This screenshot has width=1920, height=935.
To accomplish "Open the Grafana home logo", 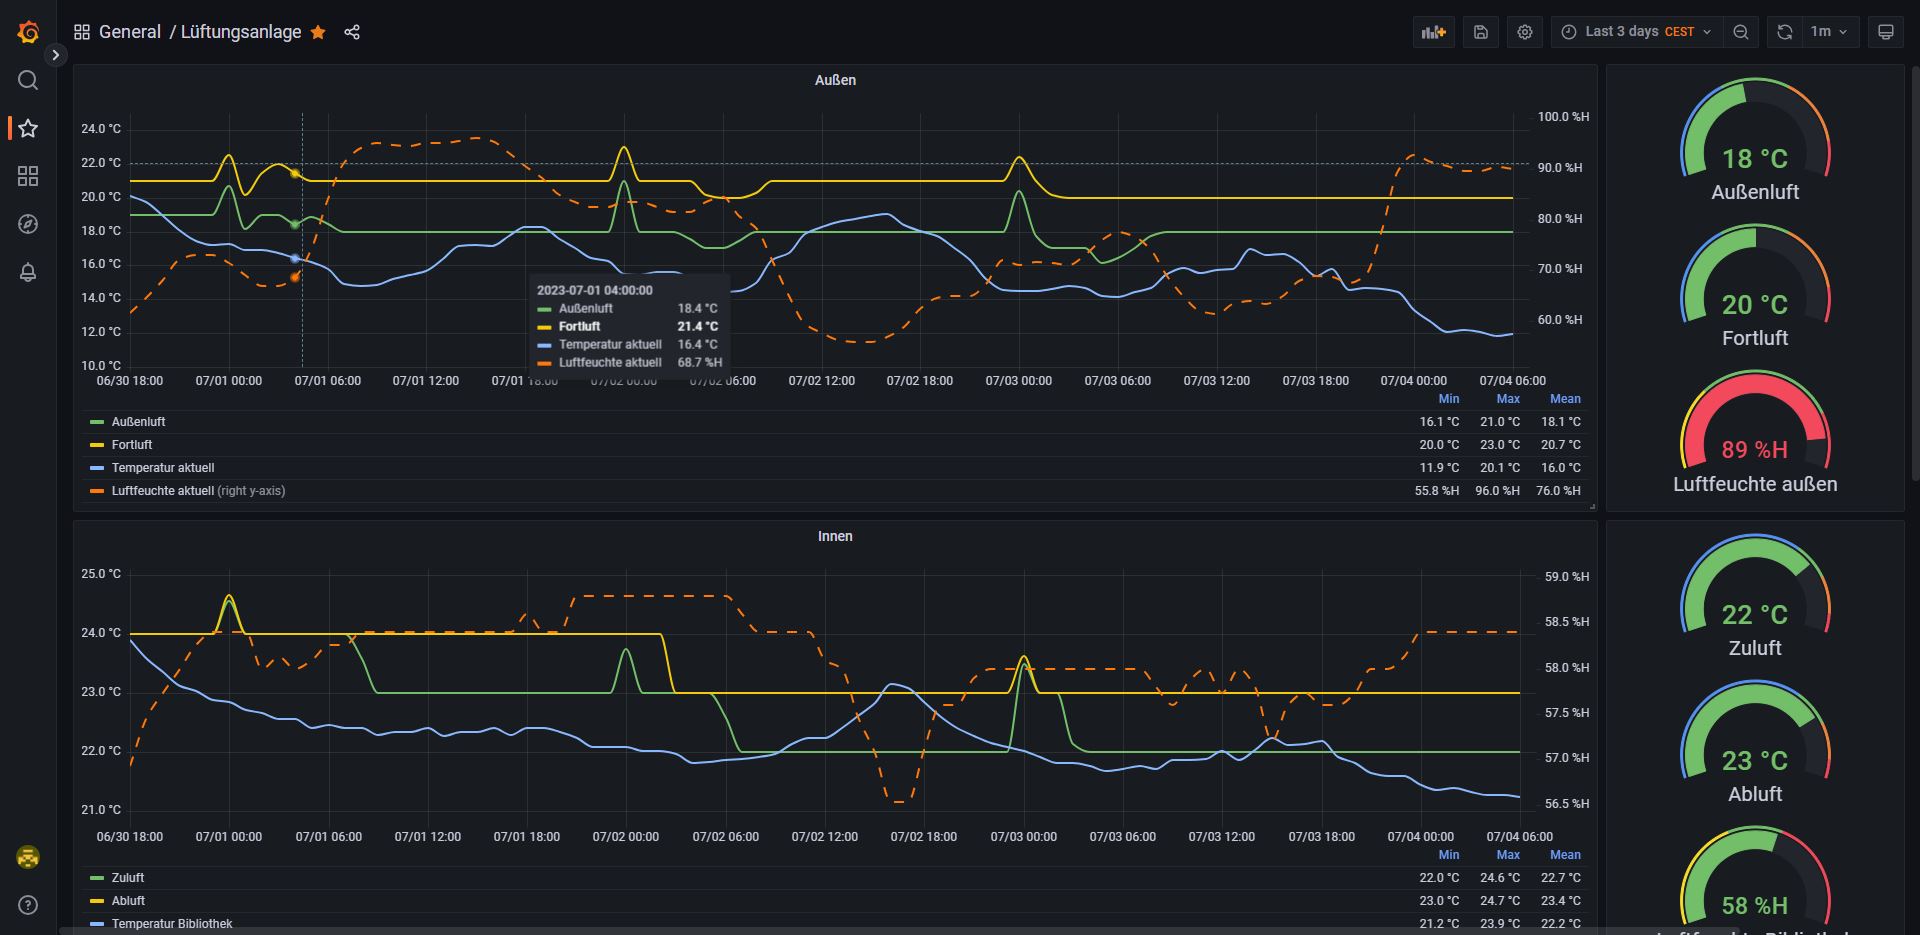I will coord(28,32).
